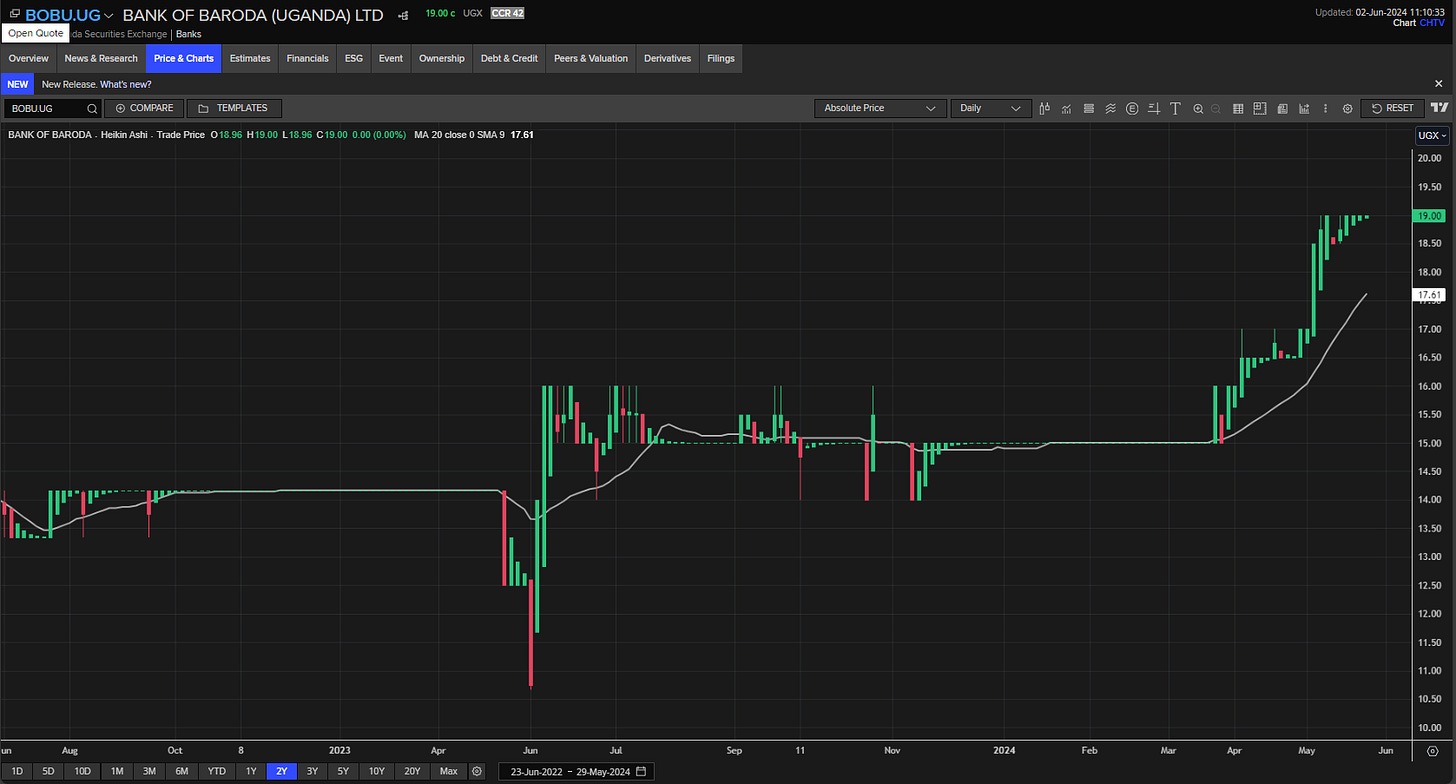
Task: View the Ownership tab
Action: click(442, 58)
